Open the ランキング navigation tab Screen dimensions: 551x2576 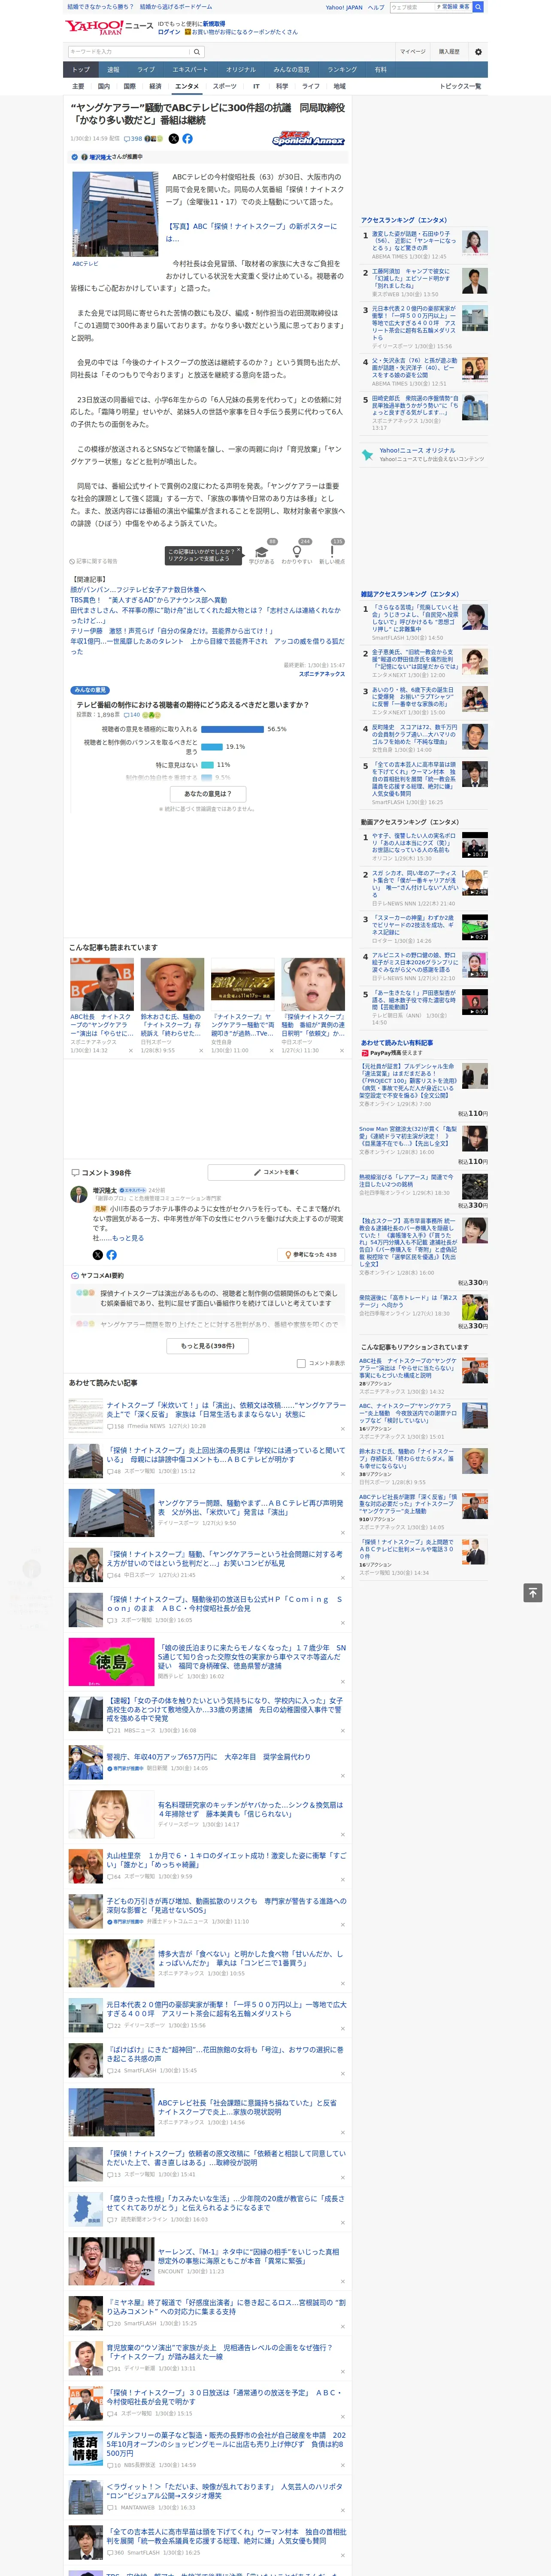click(x=342, y=70)
